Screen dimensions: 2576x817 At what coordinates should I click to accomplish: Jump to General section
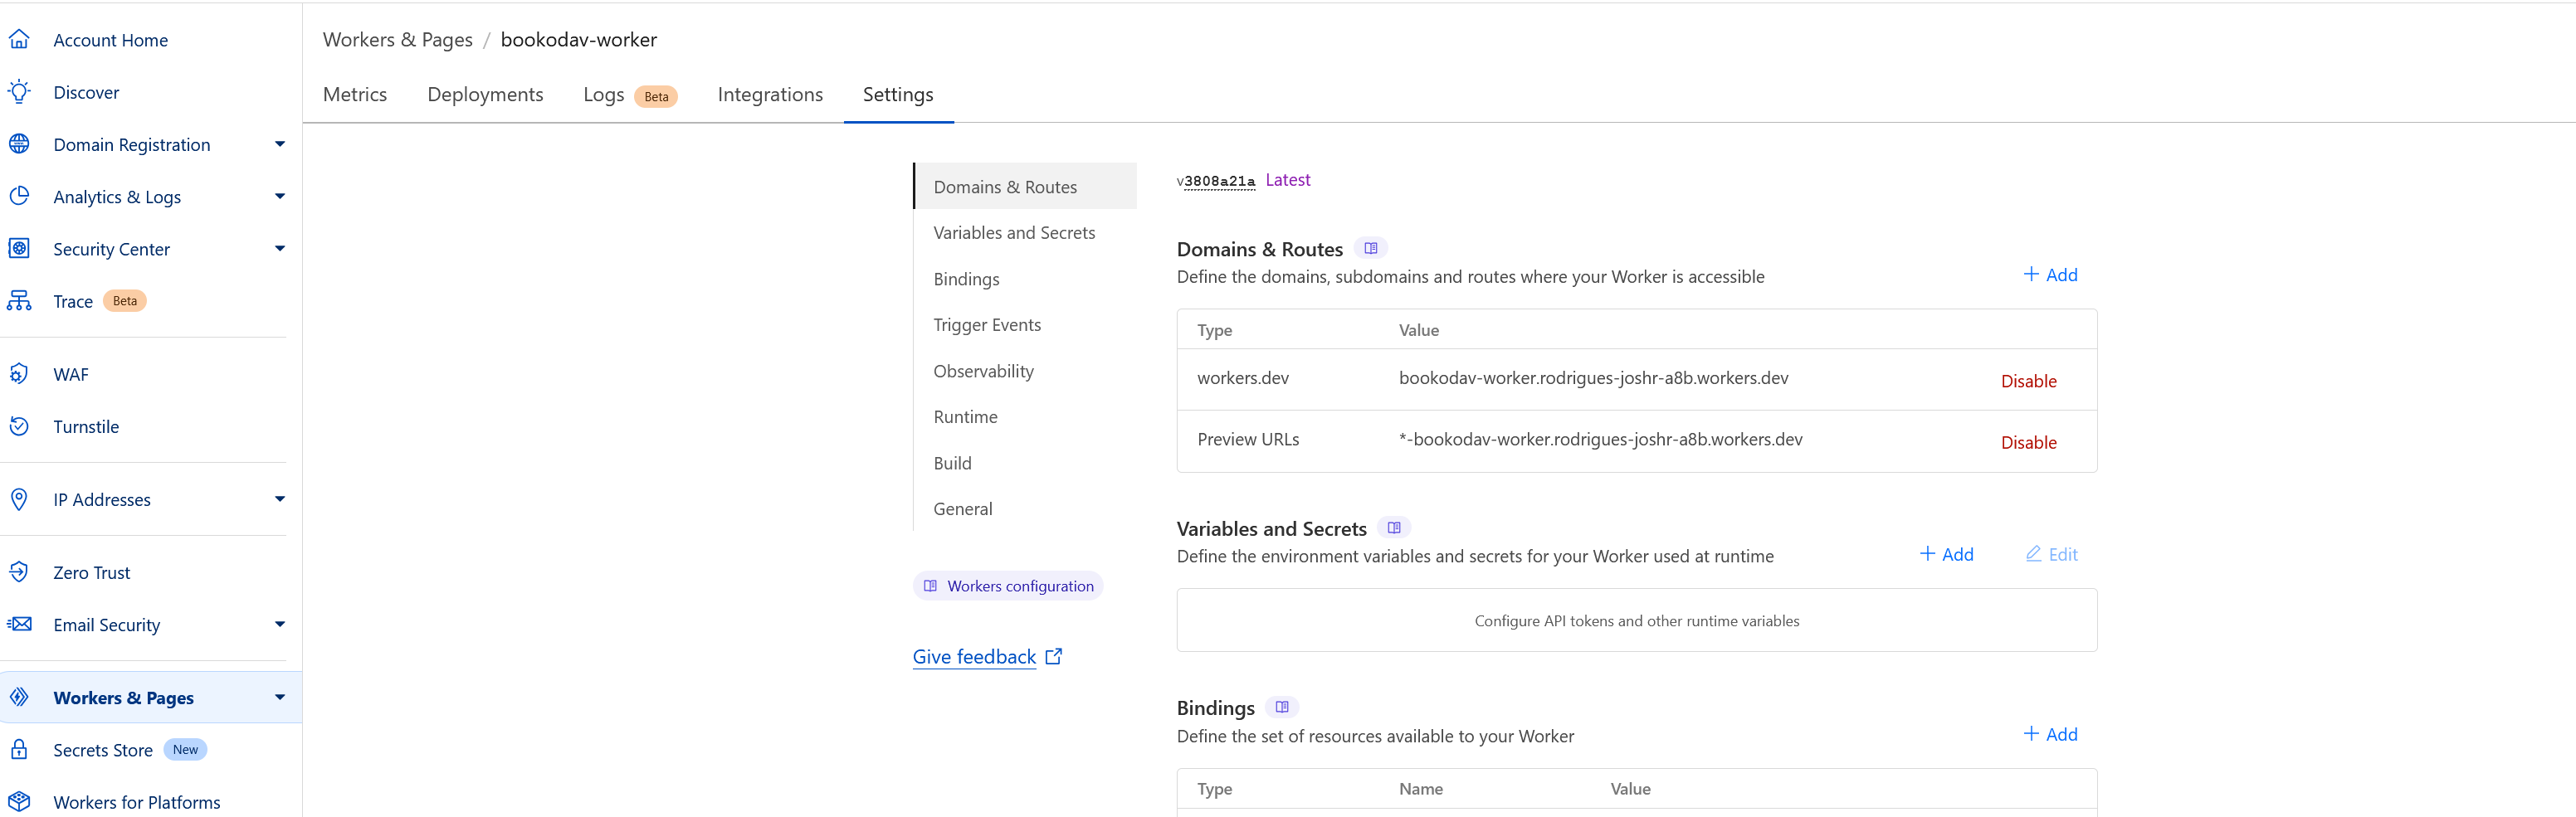point(963,508)
